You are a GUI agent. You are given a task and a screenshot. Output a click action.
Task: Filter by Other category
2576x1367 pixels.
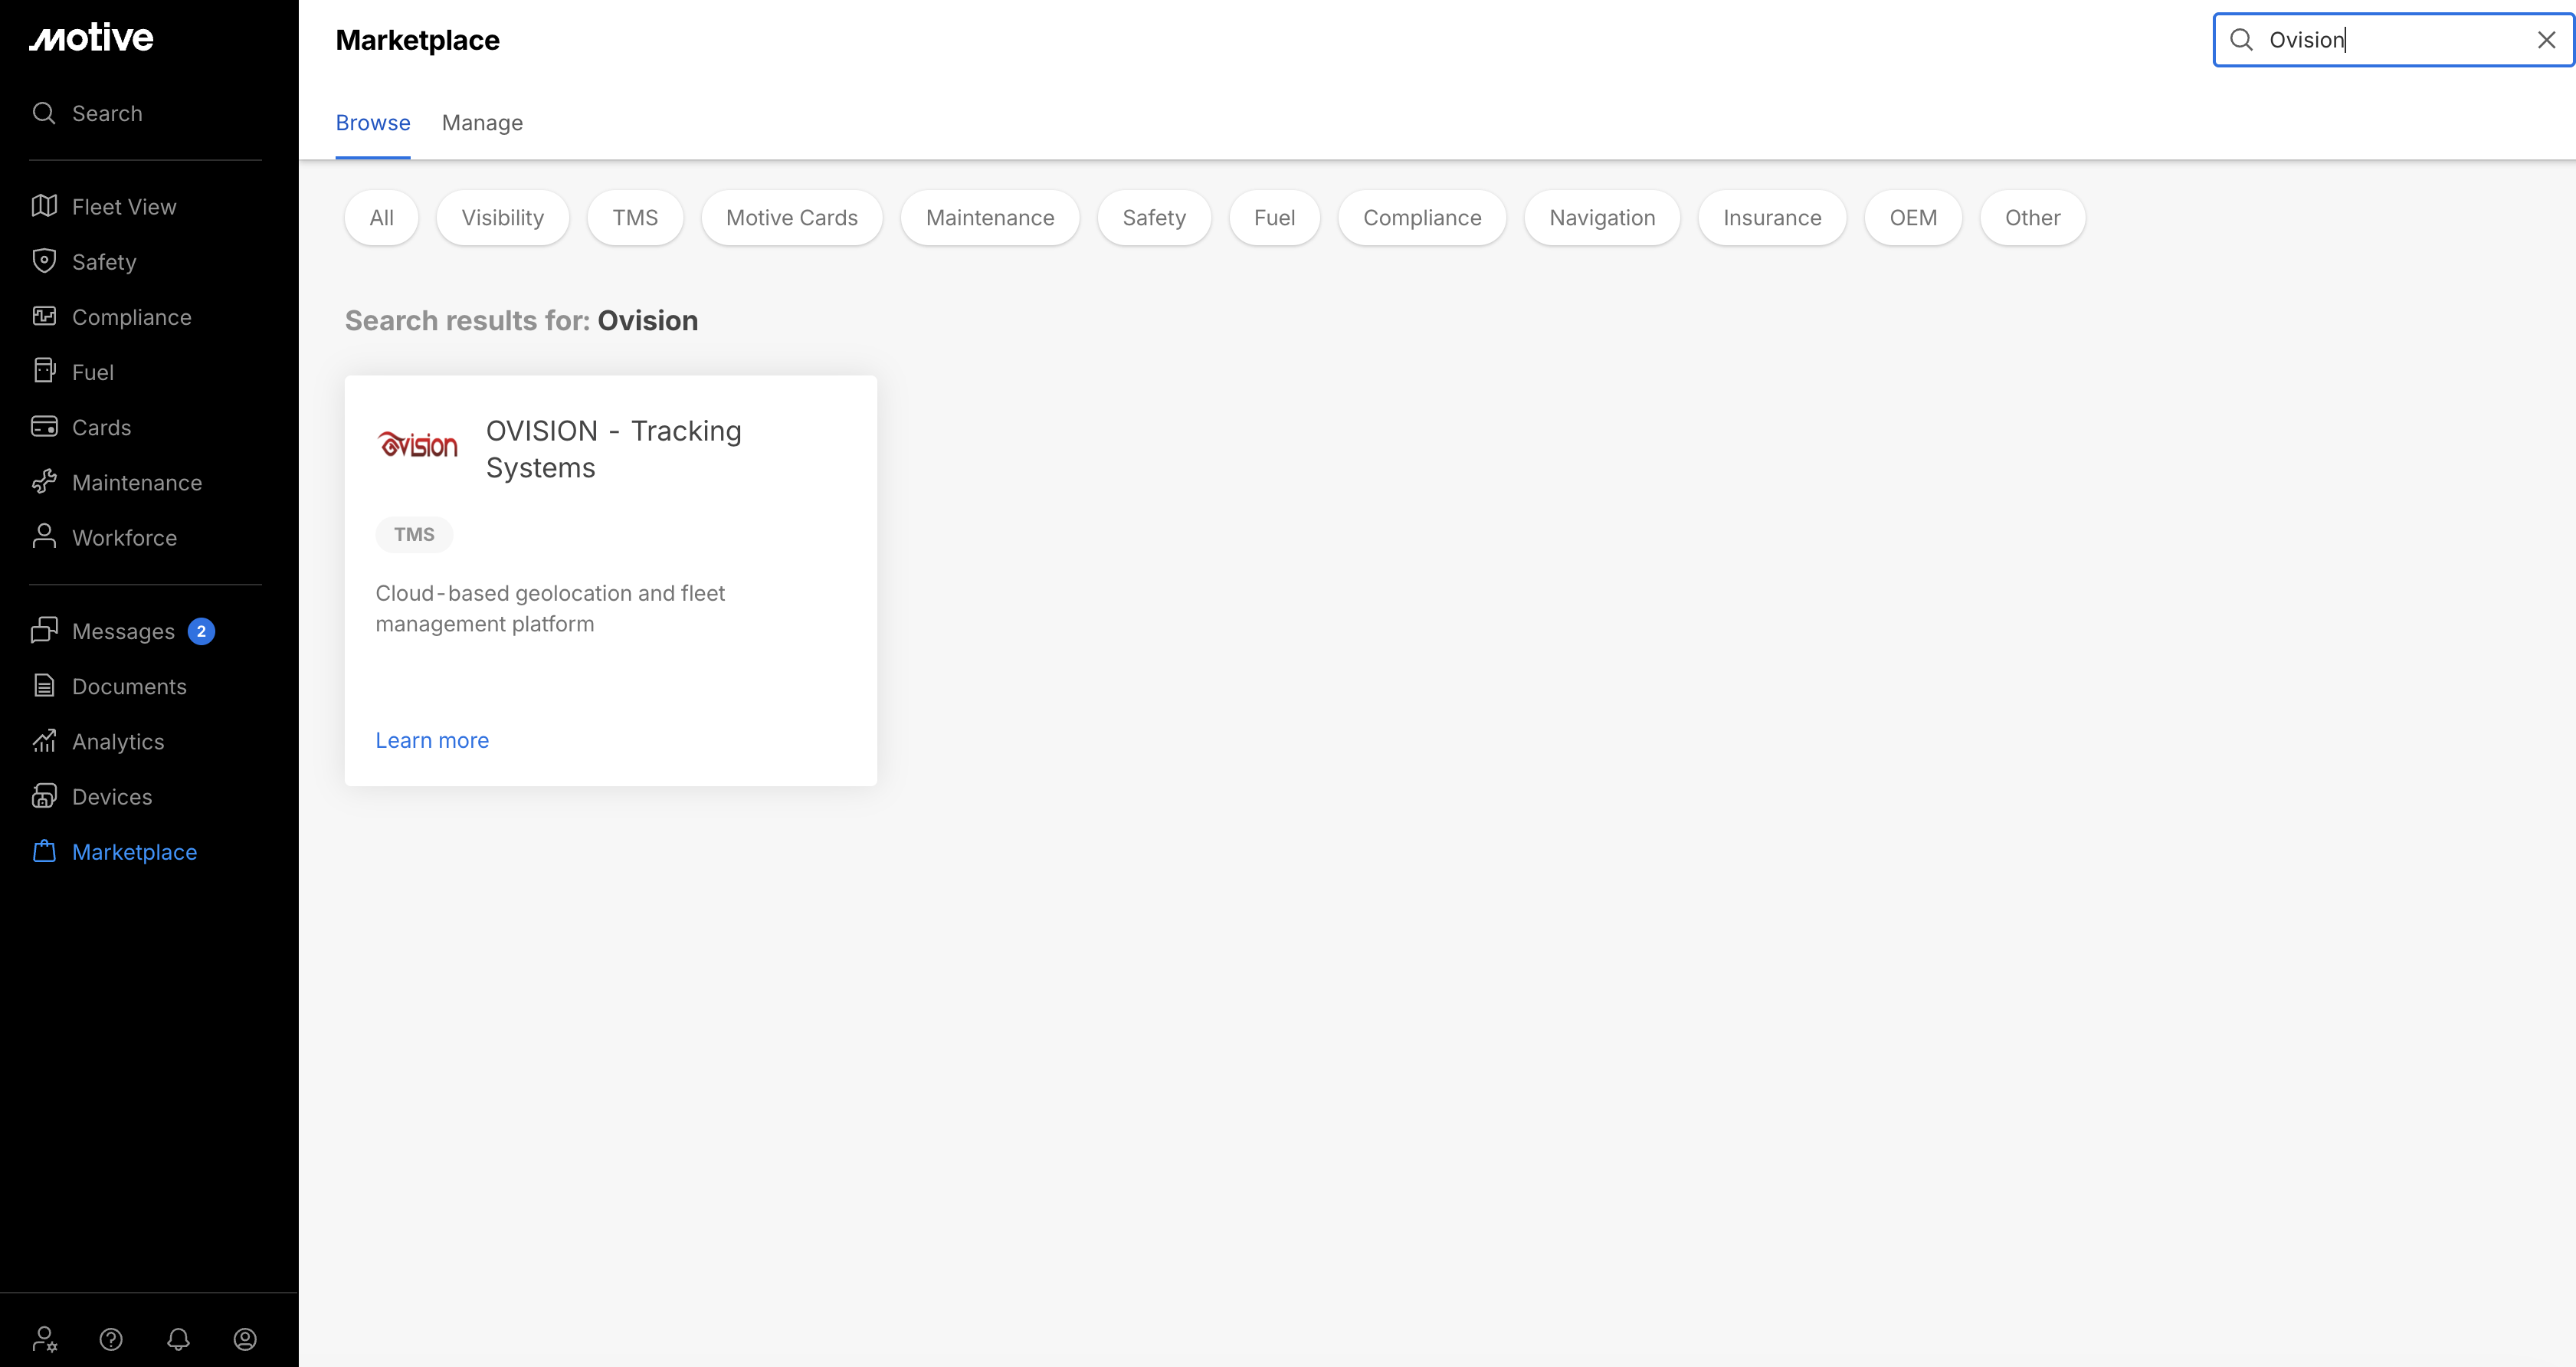click(x=2032, y=218)
